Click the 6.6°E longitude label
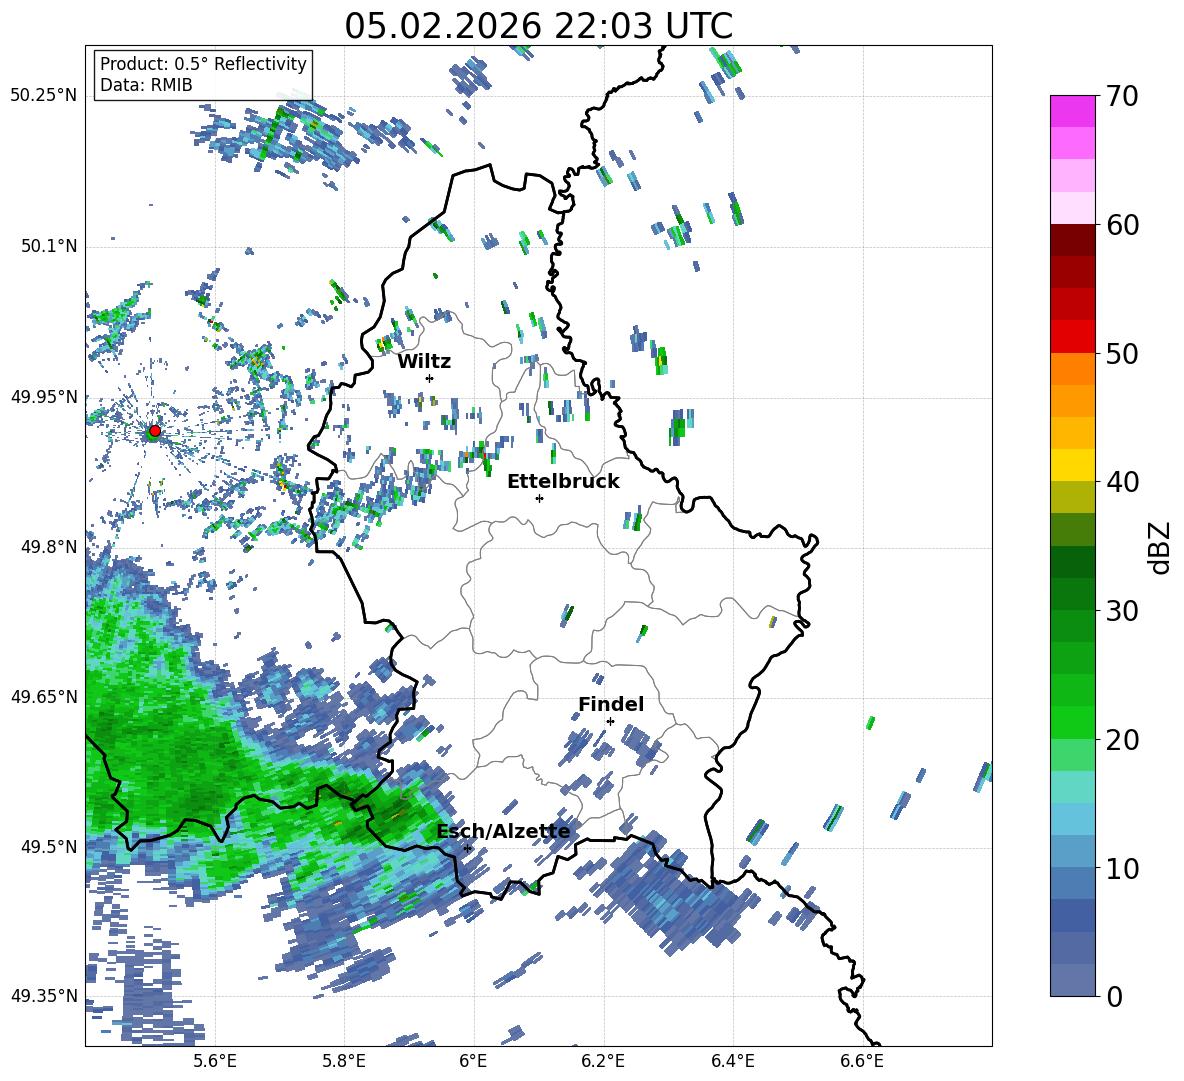1184x1081 pixels. [x=862, y=1061]
